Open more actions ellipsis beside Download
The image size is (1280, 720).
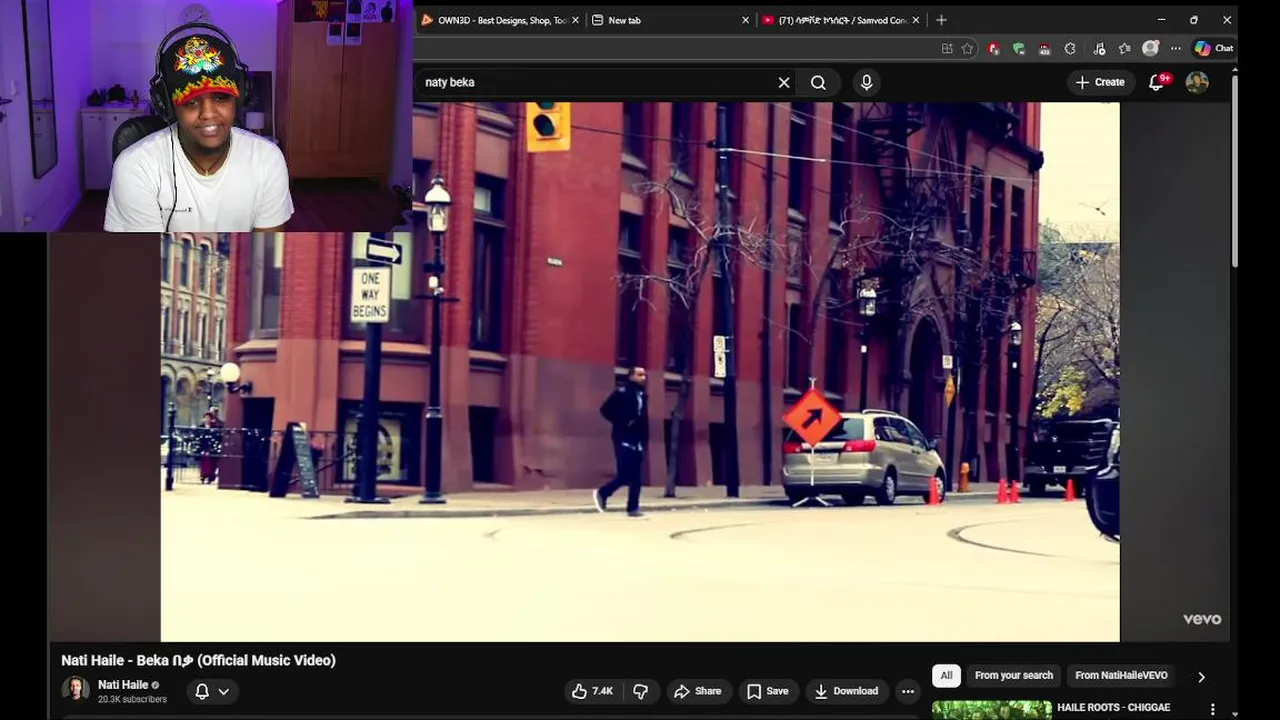pyautogui.click(x=907, y=691)
